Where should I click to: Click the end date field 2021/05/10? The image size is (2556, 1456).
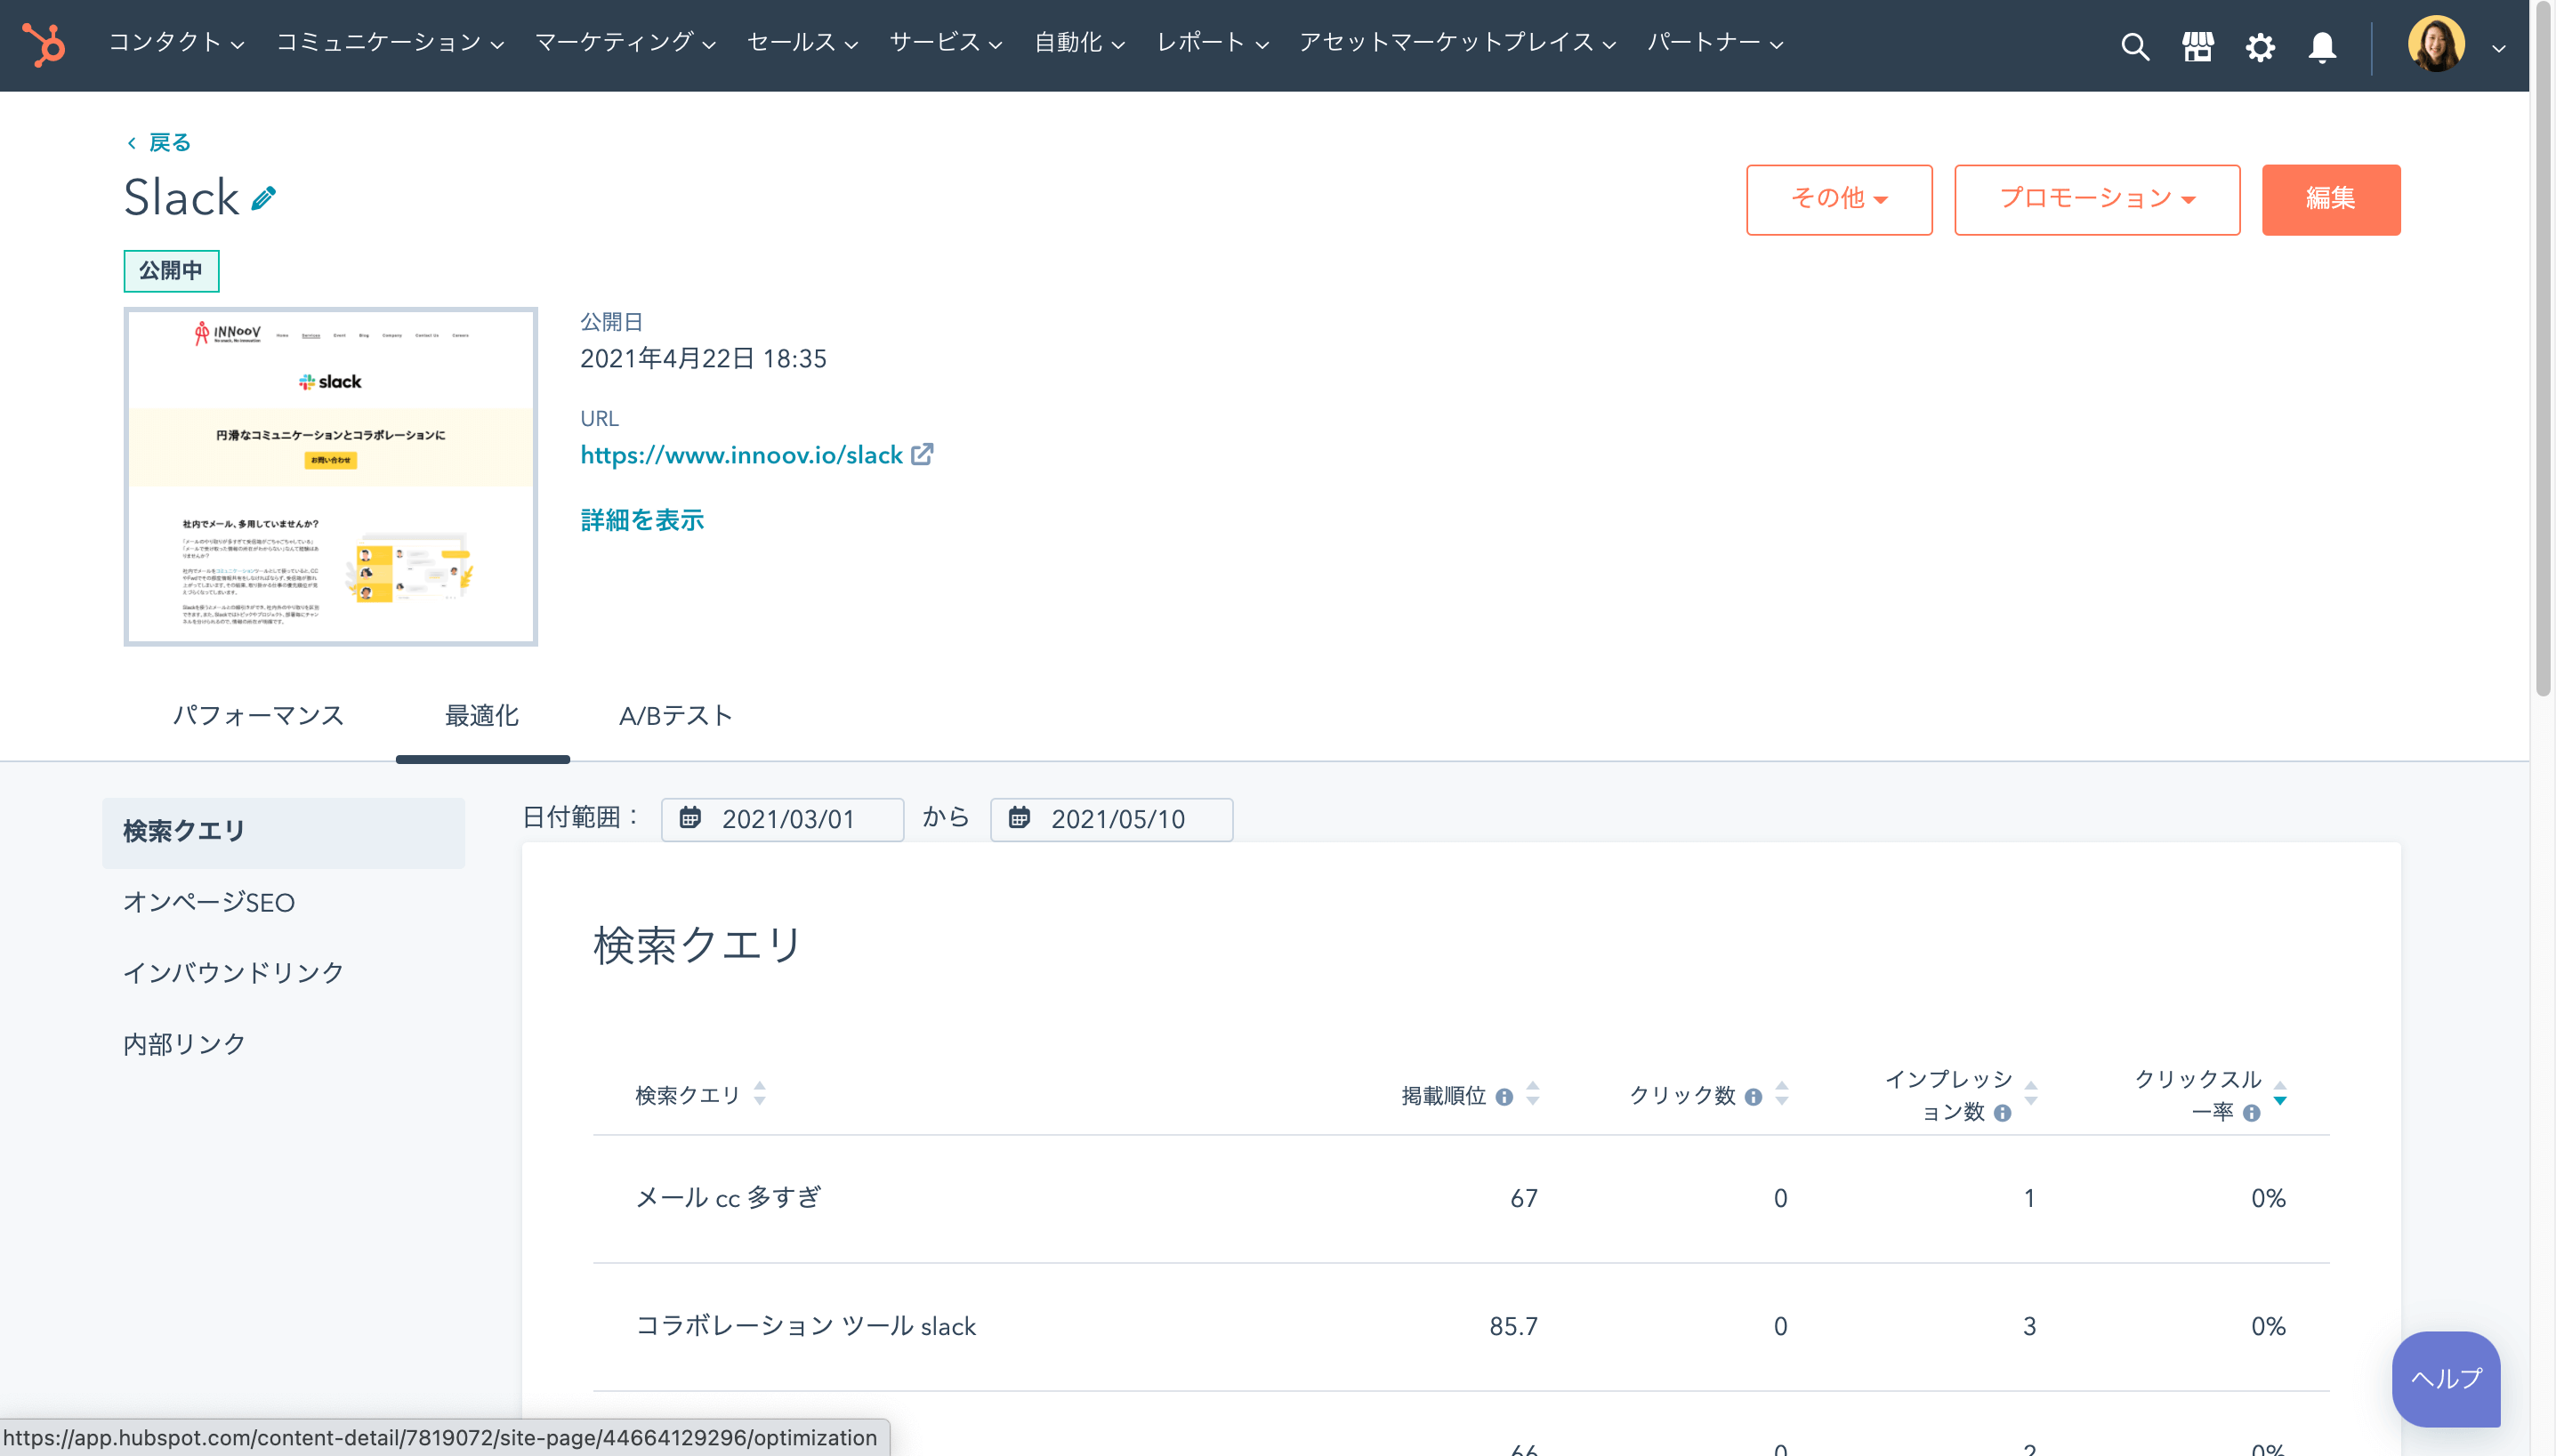1111,819
